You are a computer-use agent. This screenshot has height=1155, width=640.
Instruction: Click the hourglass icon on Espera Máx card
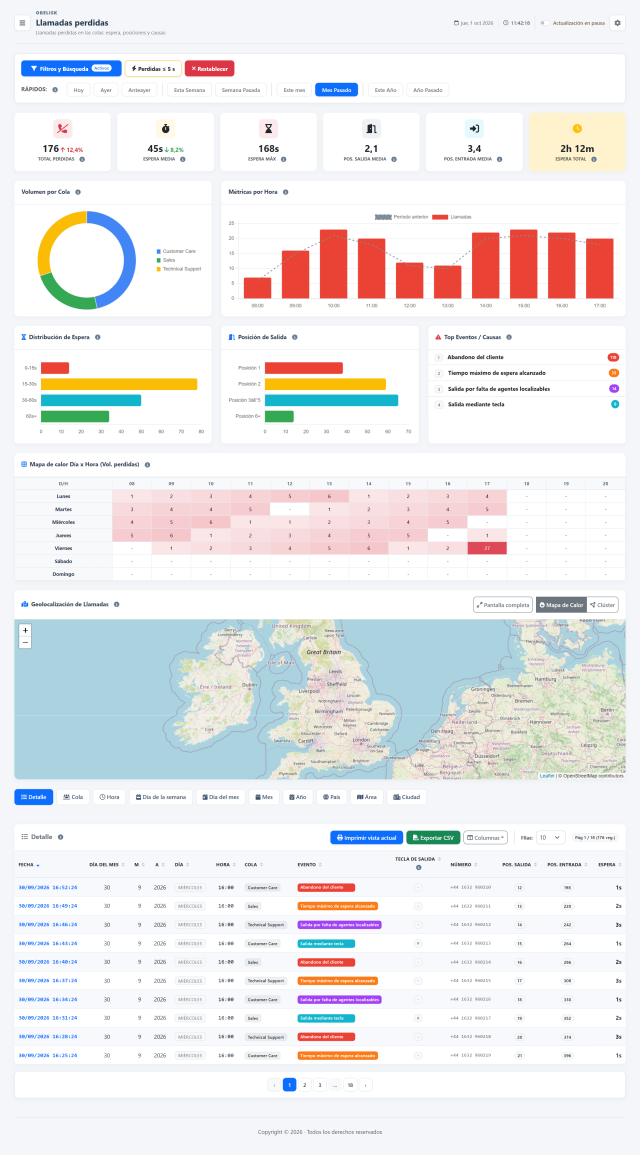coord(268,128)
